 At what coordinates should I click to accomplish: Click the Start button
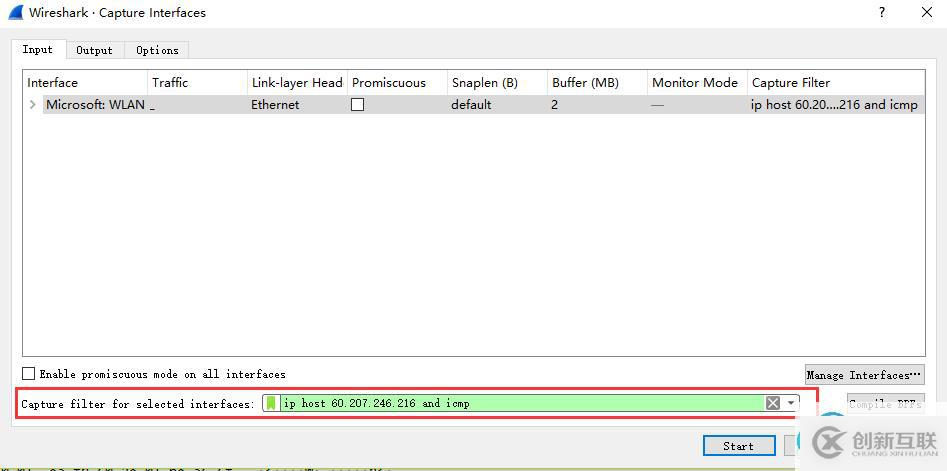tap(739, 446)
